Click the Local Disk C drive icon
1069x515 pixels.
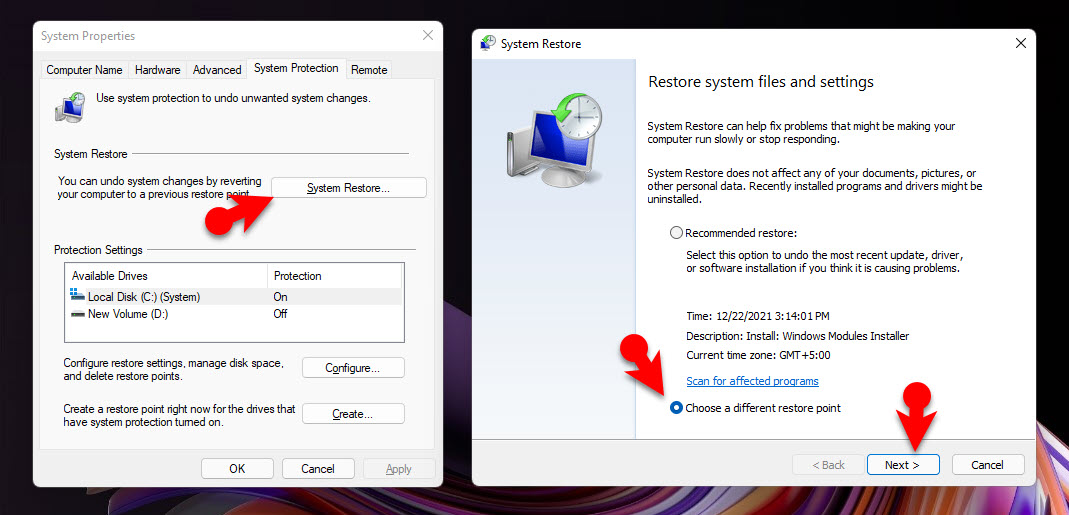click(x=77, y=295)
